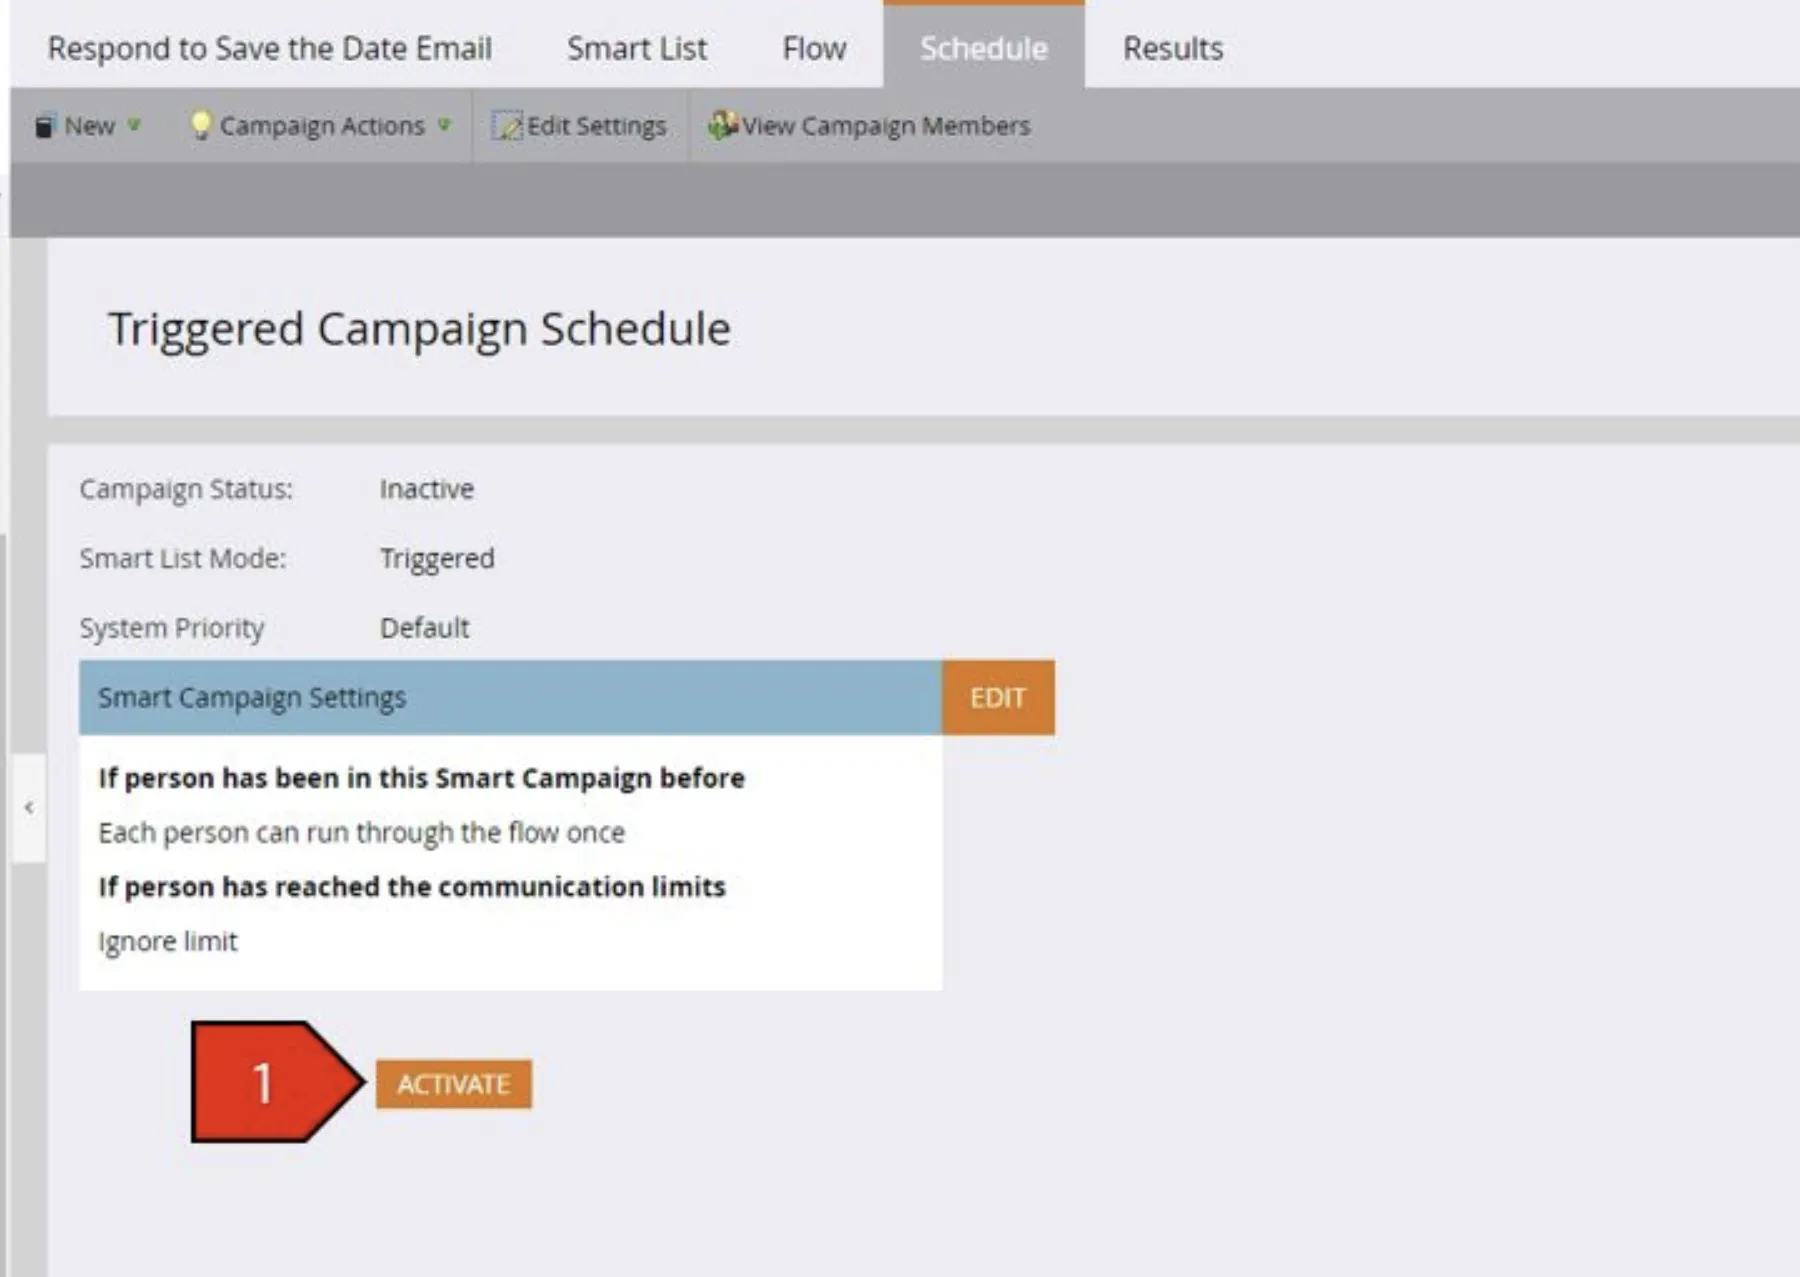1800x1277 pixels.
Task: Click the Campaign Actions lightbulb icon
Action: (201, 125)
